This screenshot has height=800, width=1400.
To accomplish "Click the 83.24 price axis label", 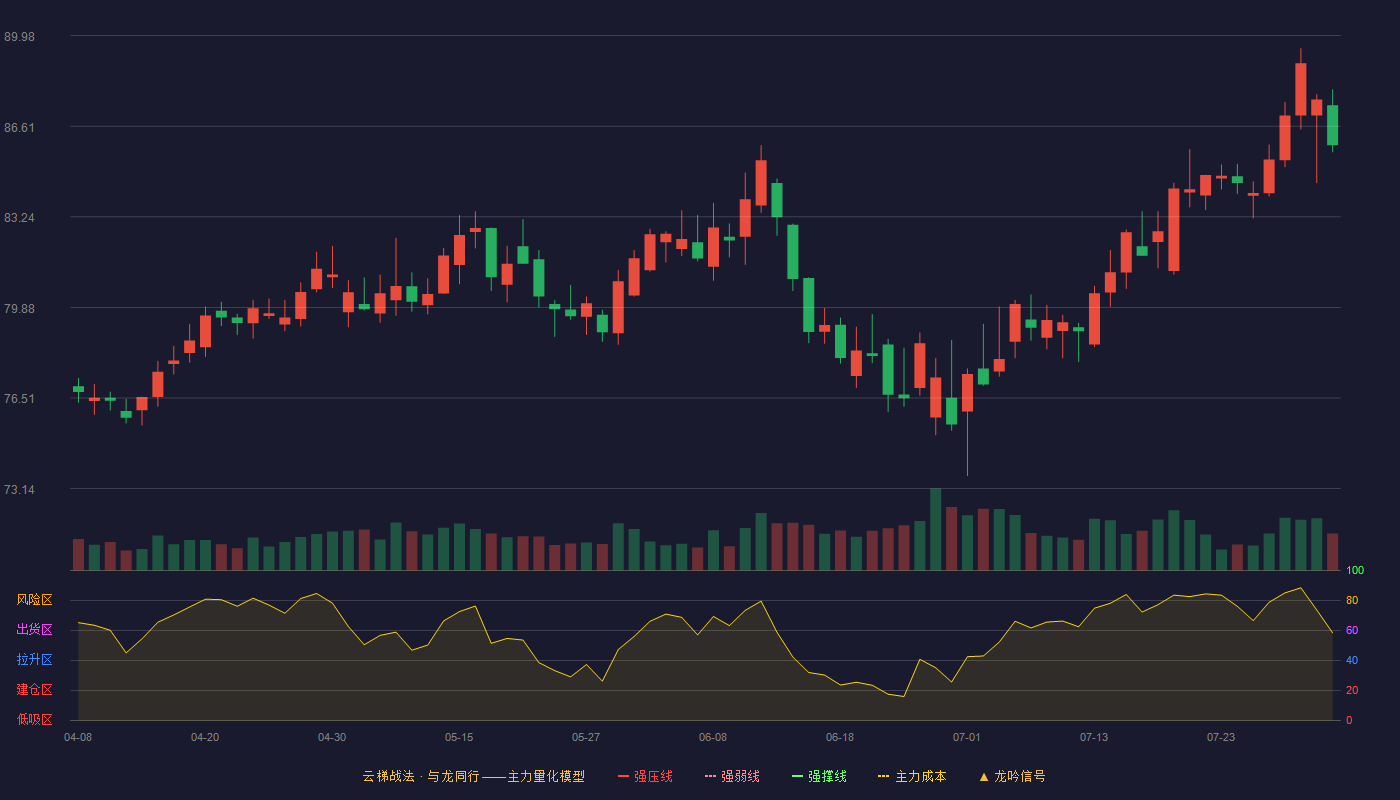I will coord(19,218).
